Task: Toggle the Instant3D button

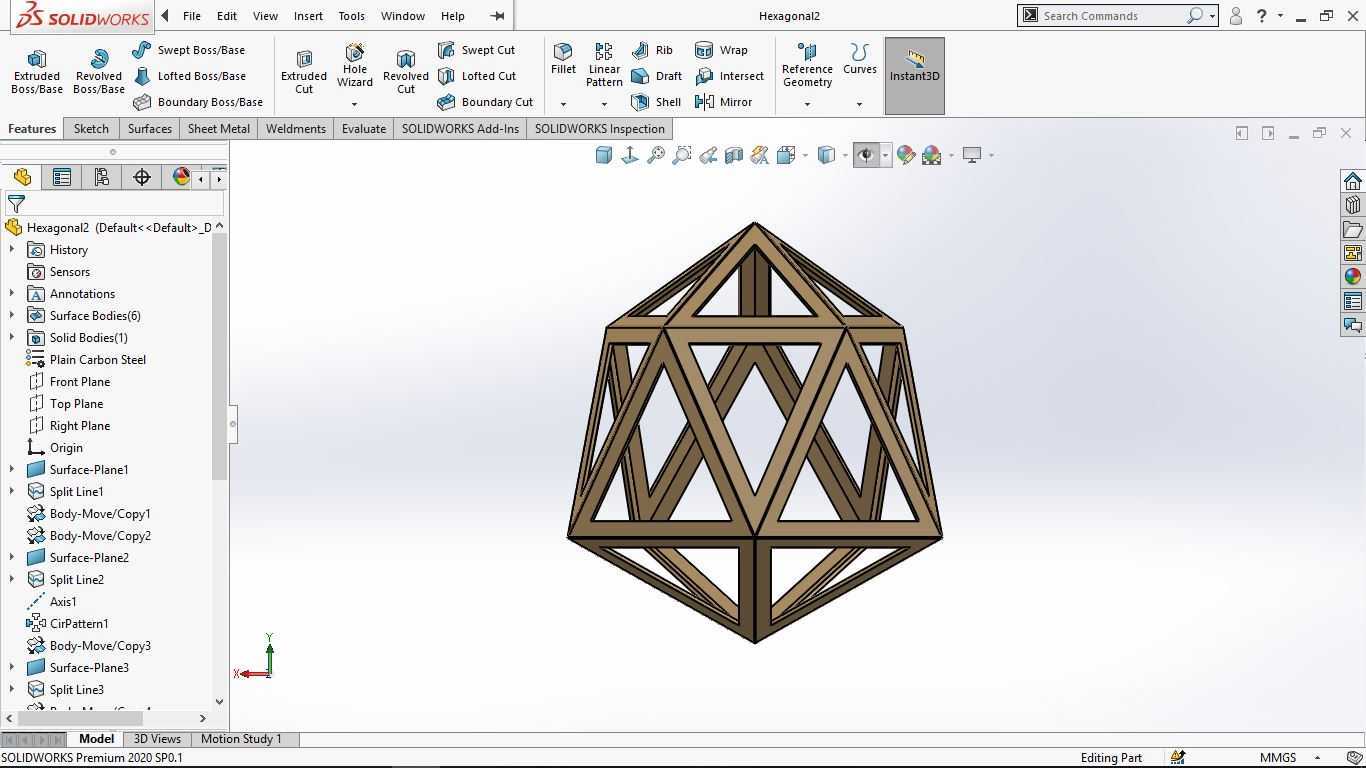Action: tap(915, 76)
